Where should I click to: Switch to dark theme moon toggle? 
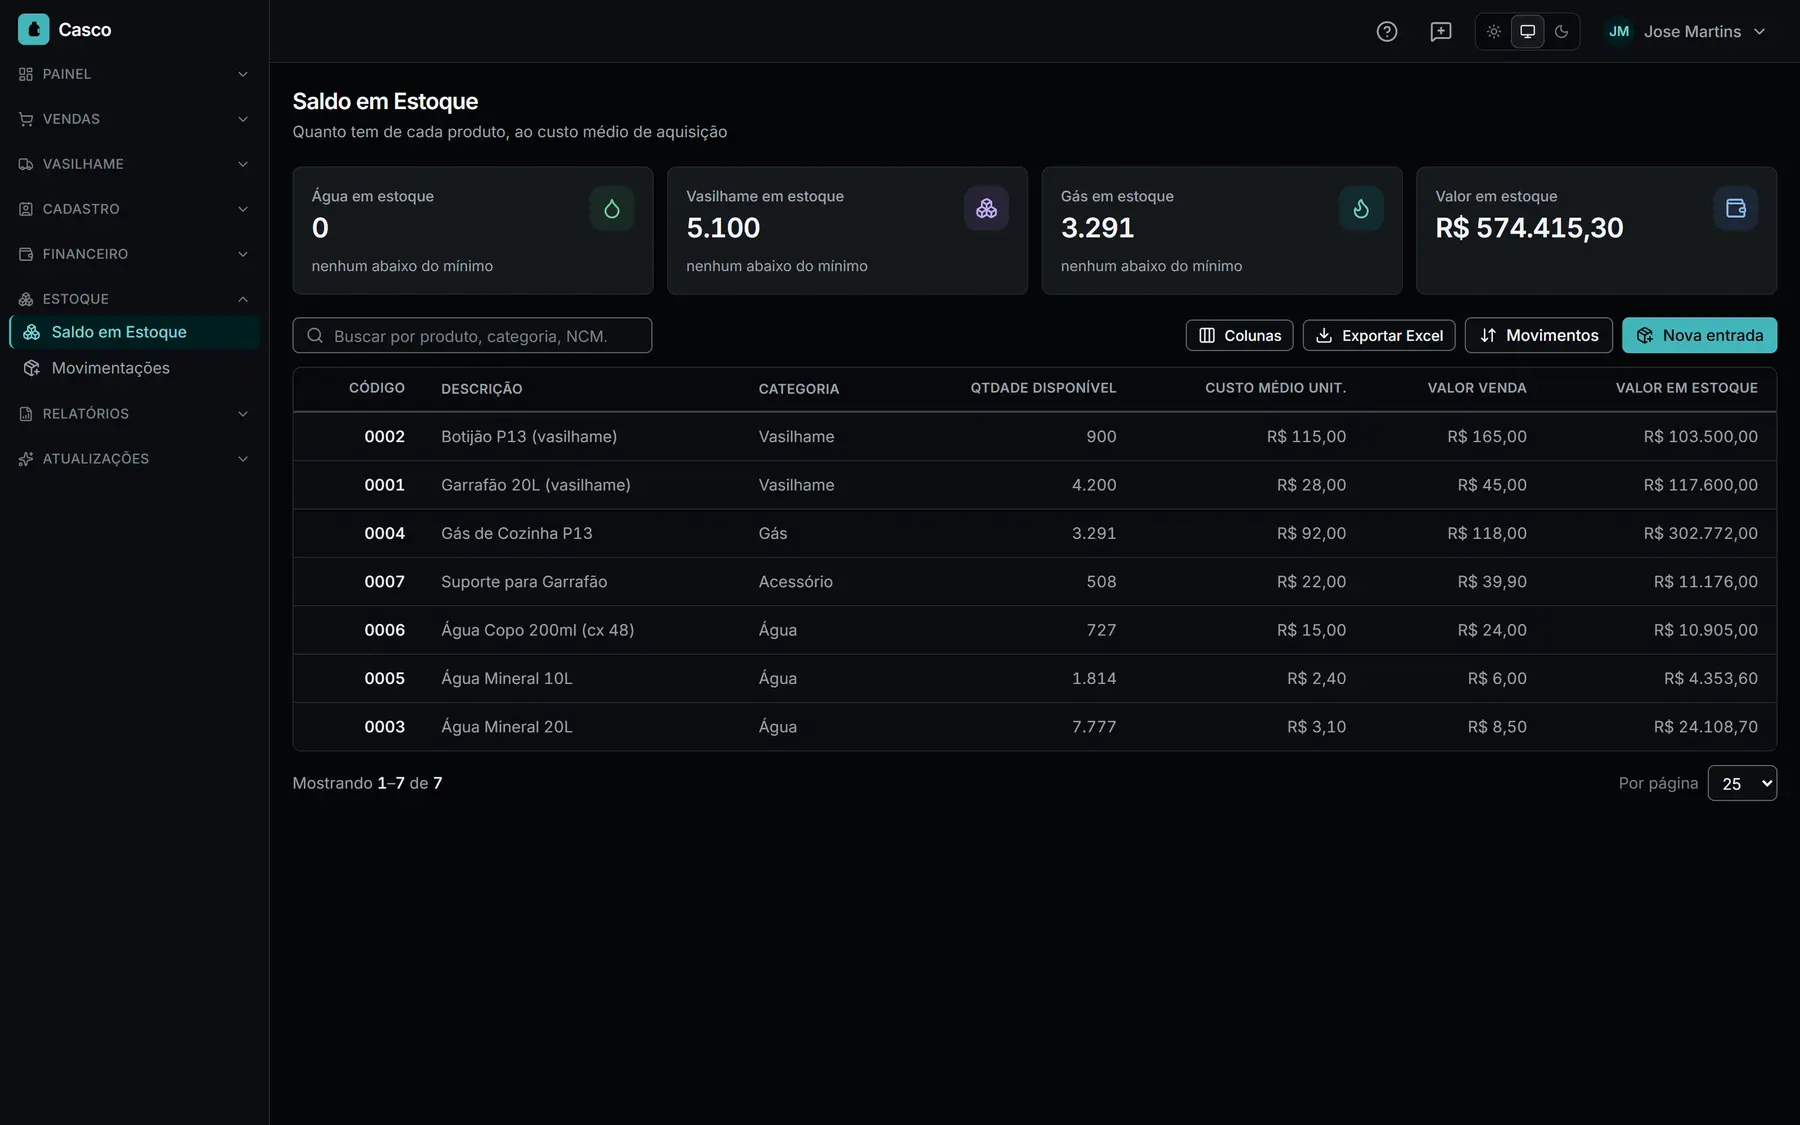click(x=1561, y=31)
